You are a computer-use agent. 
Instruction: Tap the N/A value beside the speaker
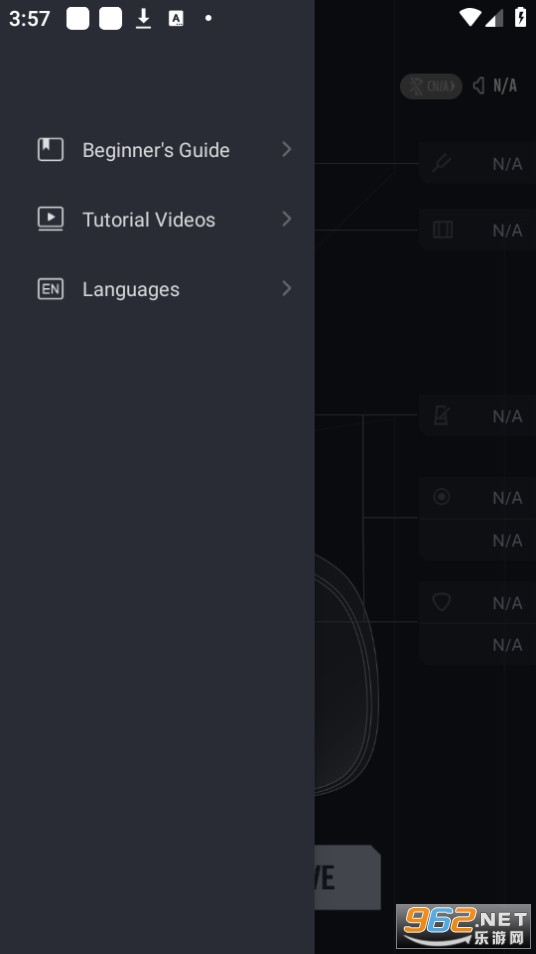[x=505, y=86]
